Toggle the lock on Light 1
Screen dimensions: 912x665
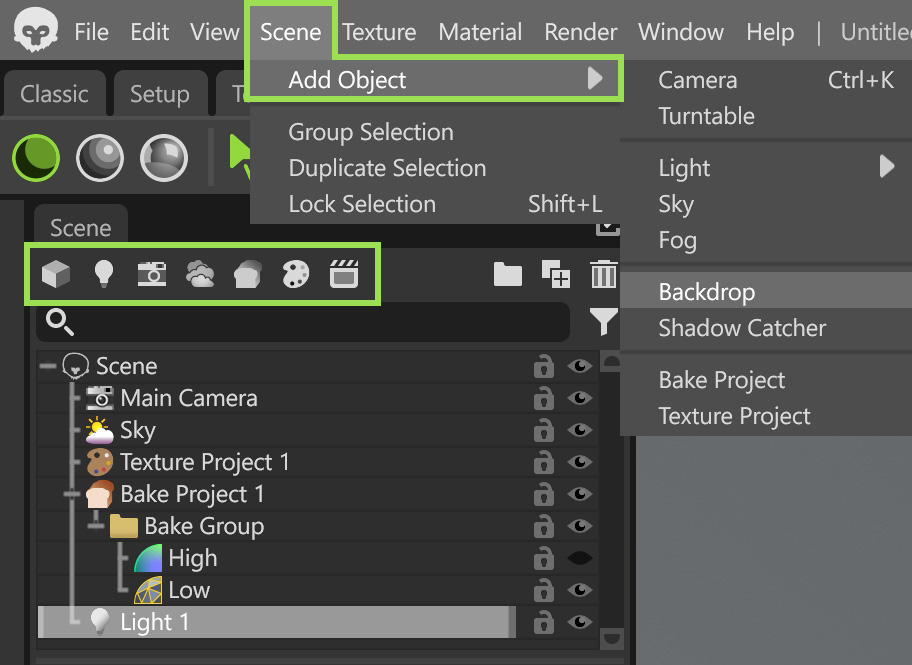543,622
